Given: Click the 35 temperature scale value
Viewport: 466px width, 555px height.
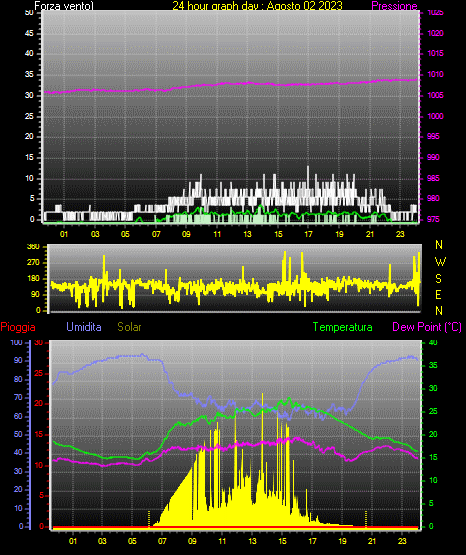Looking at the screenshot, I should (433, 365).
